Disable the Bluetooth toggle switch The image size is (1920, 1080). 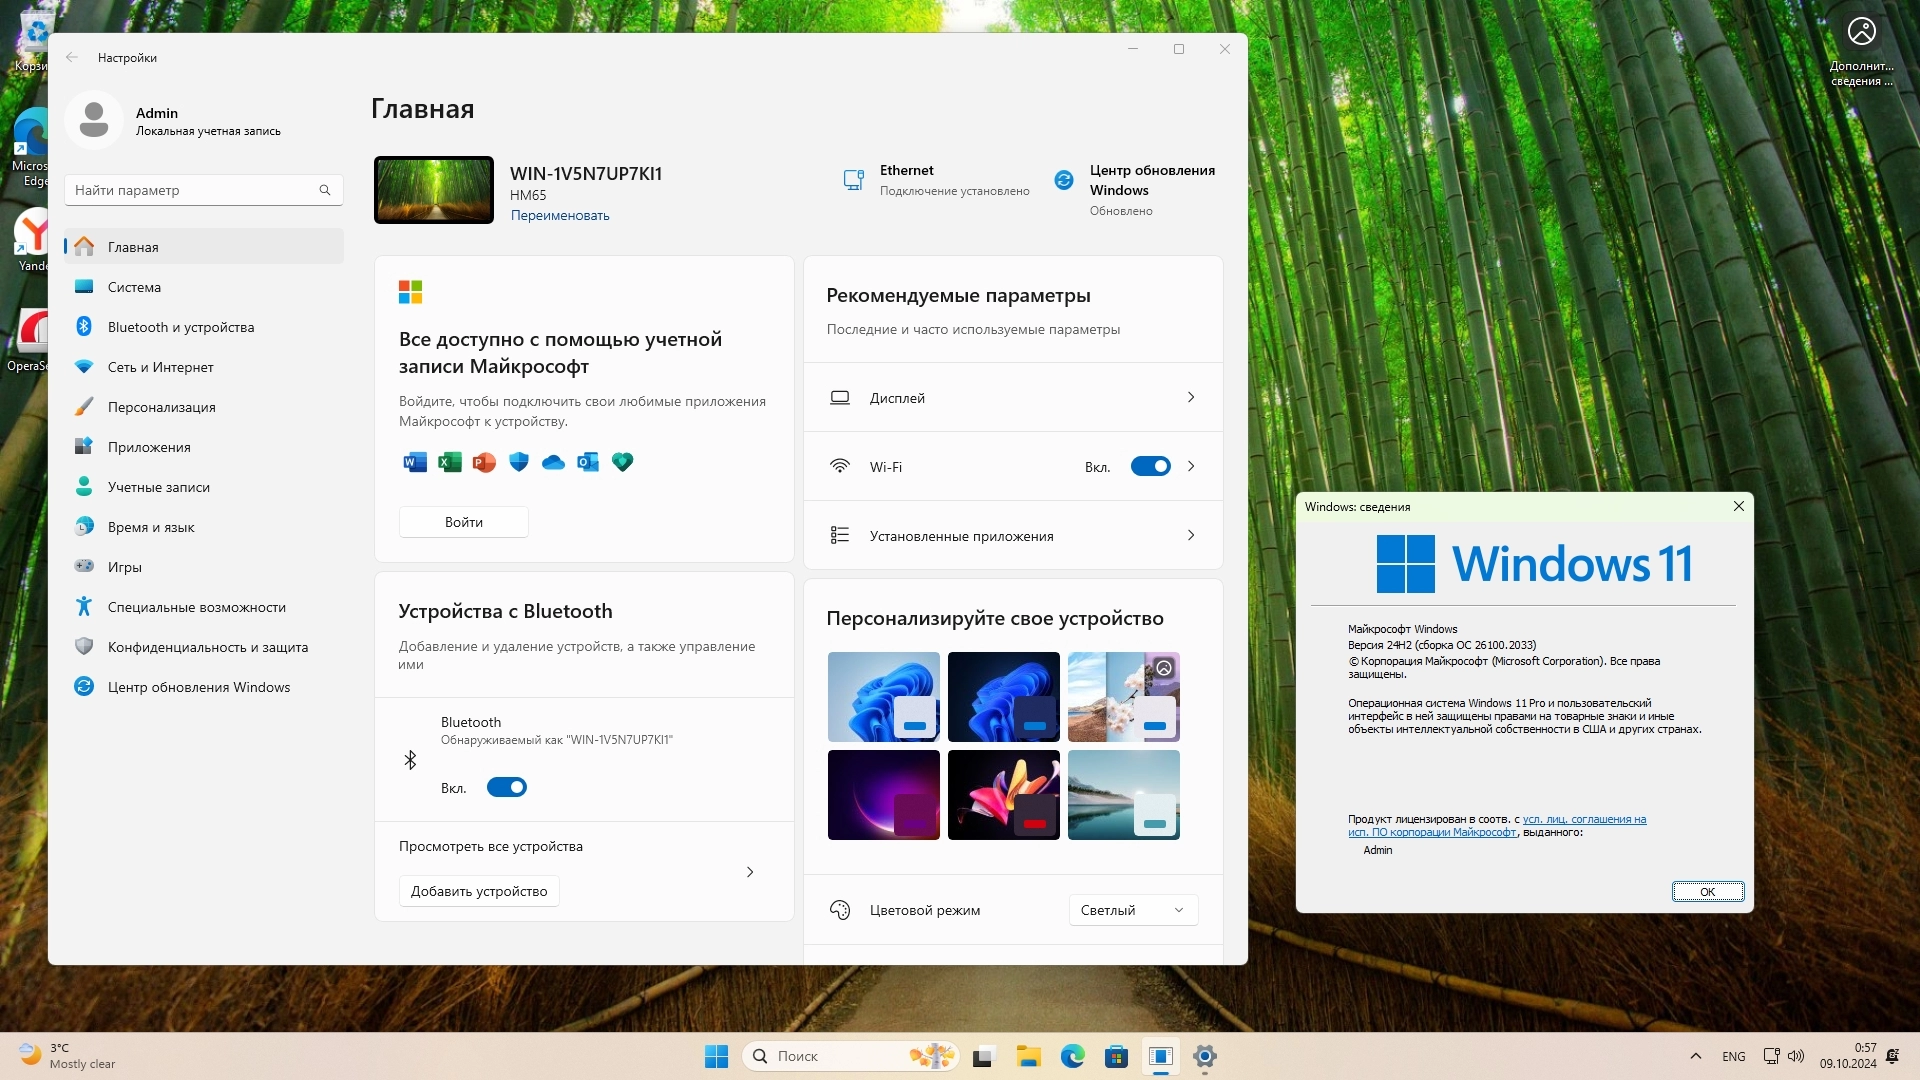(506, 787)
